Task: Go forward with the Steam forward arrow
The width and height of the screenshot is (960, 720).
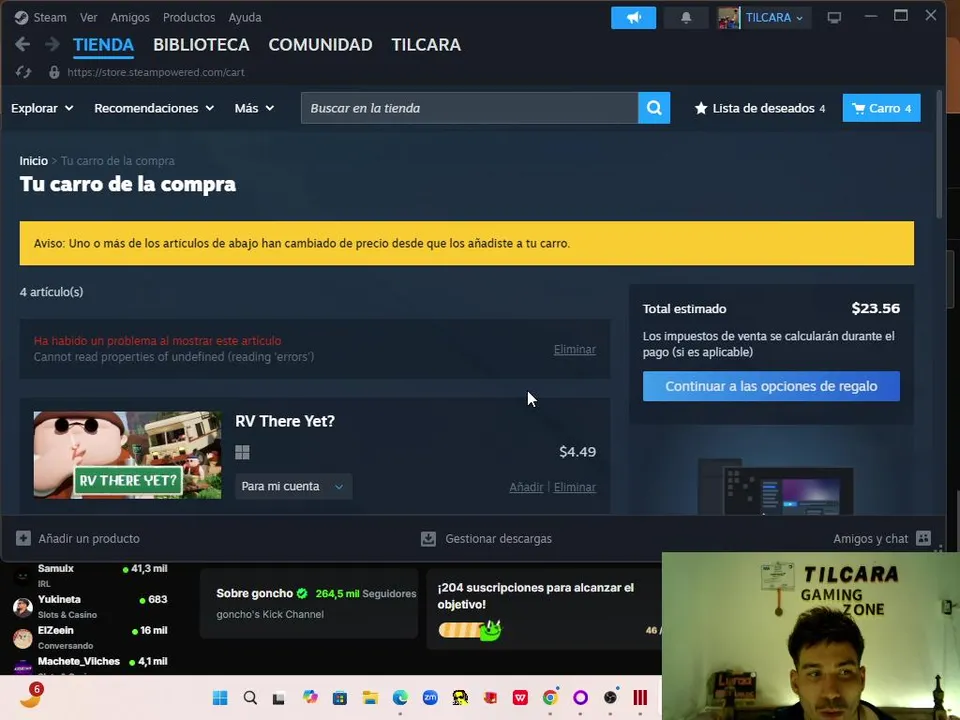Action: 53,44
